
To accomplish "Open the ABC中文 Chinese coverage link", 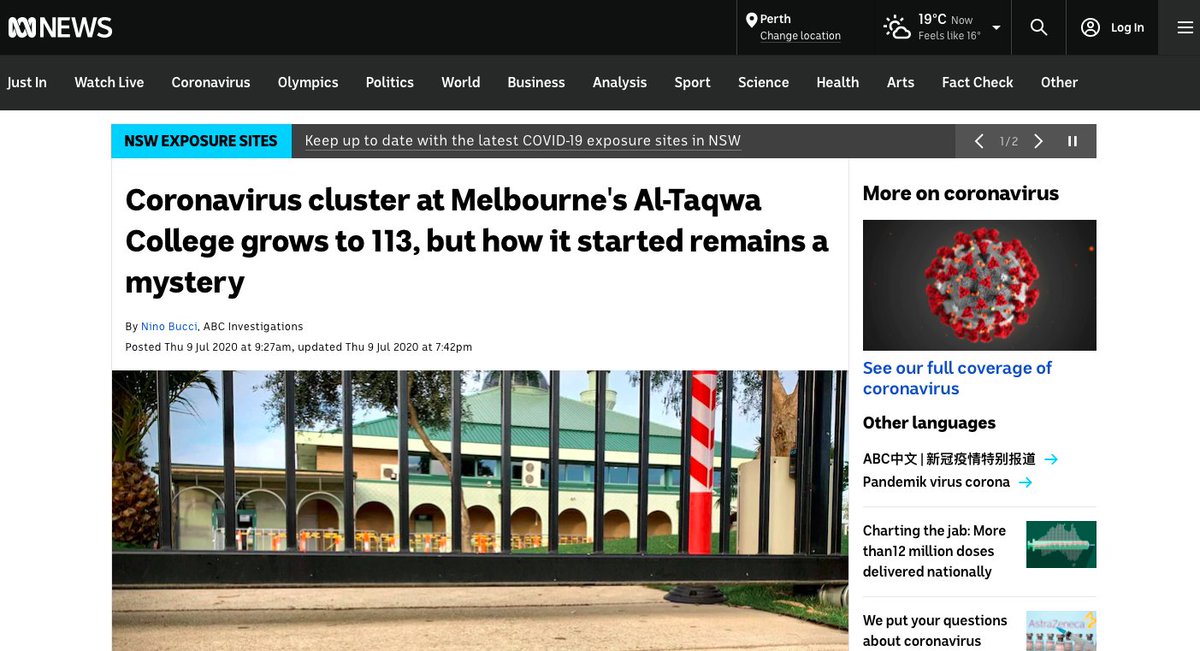I will point(949,459).
